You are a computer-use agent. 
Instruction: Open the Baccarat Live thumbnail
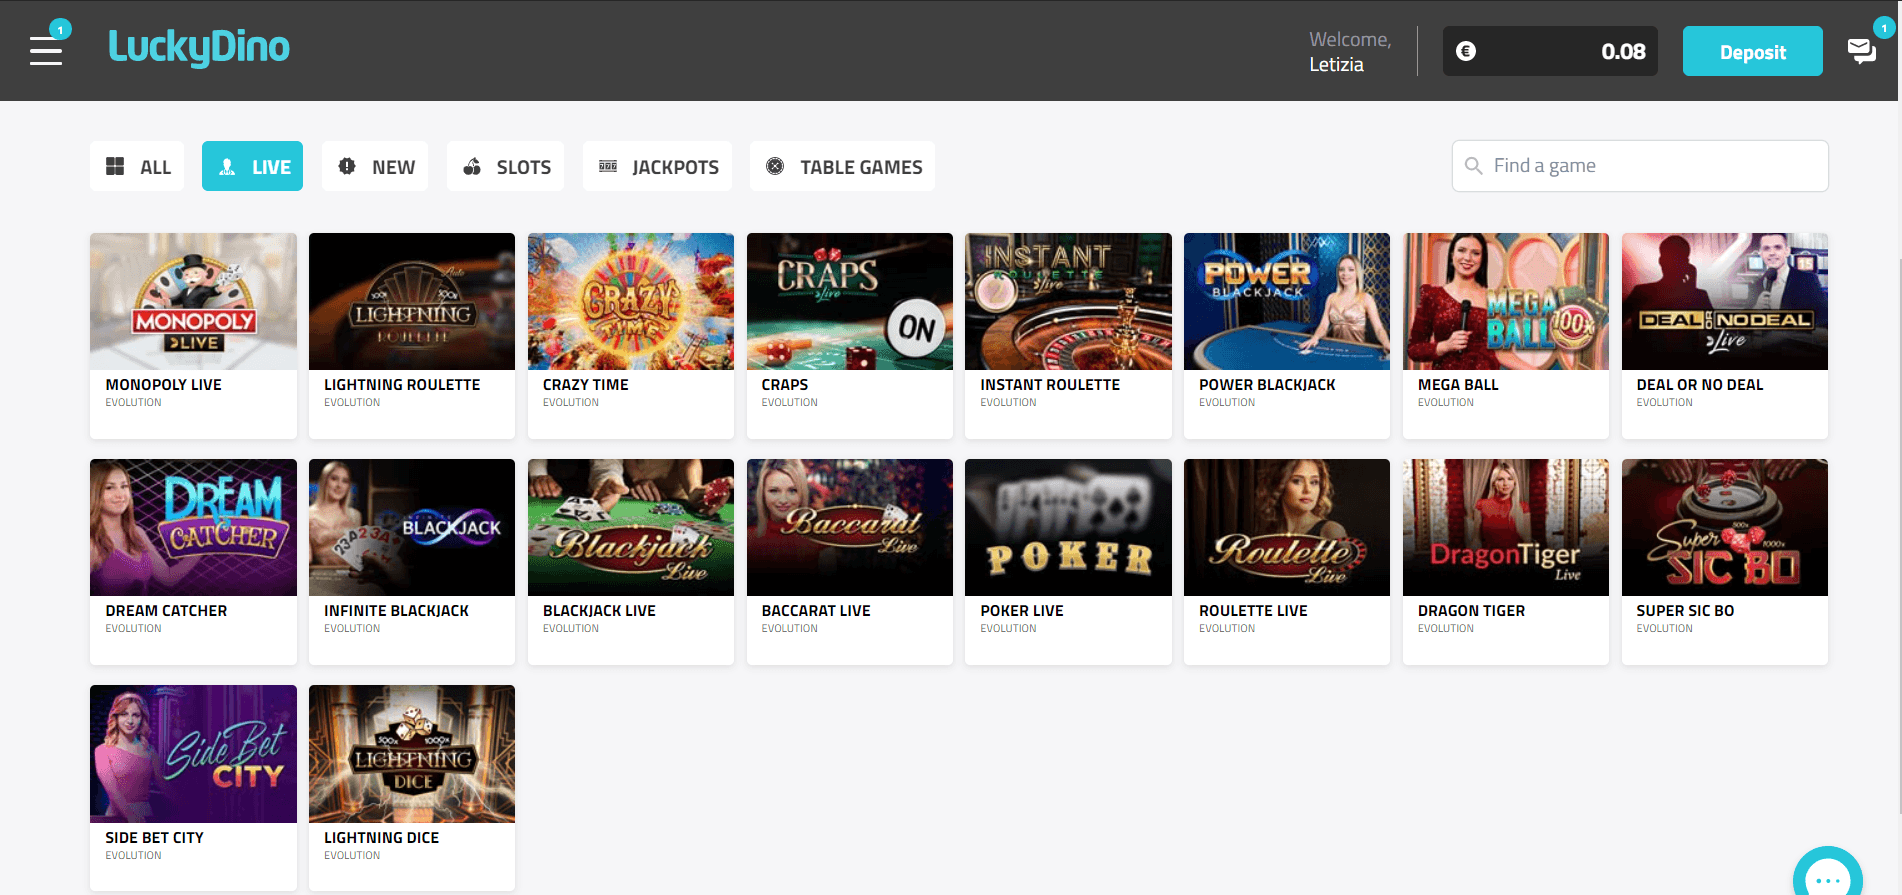[850, 528]
